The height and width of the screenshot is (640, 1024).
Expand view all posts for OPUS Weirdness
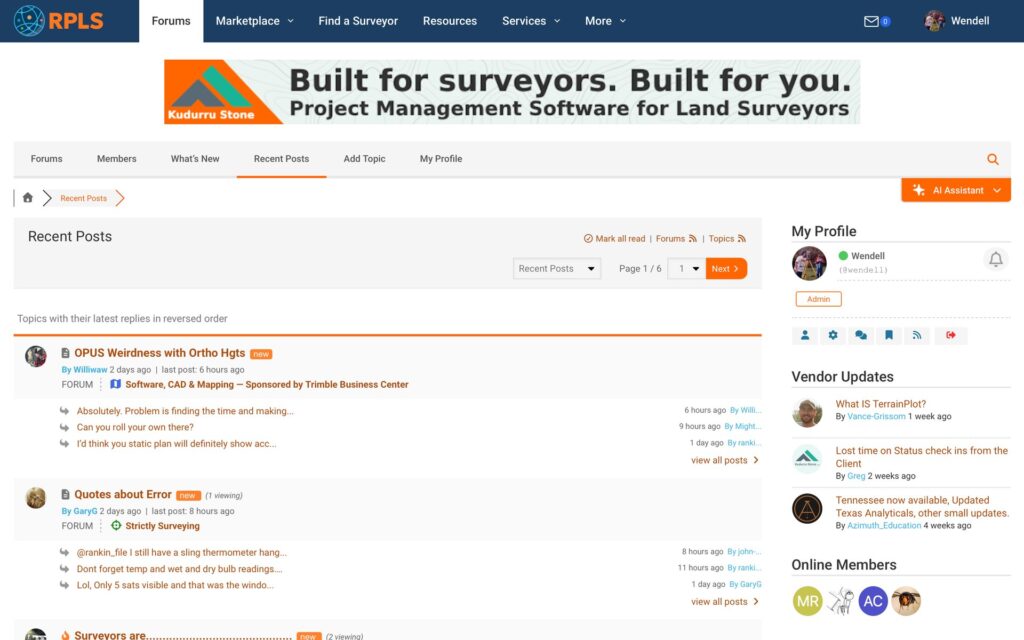click(x=725, y=460)
